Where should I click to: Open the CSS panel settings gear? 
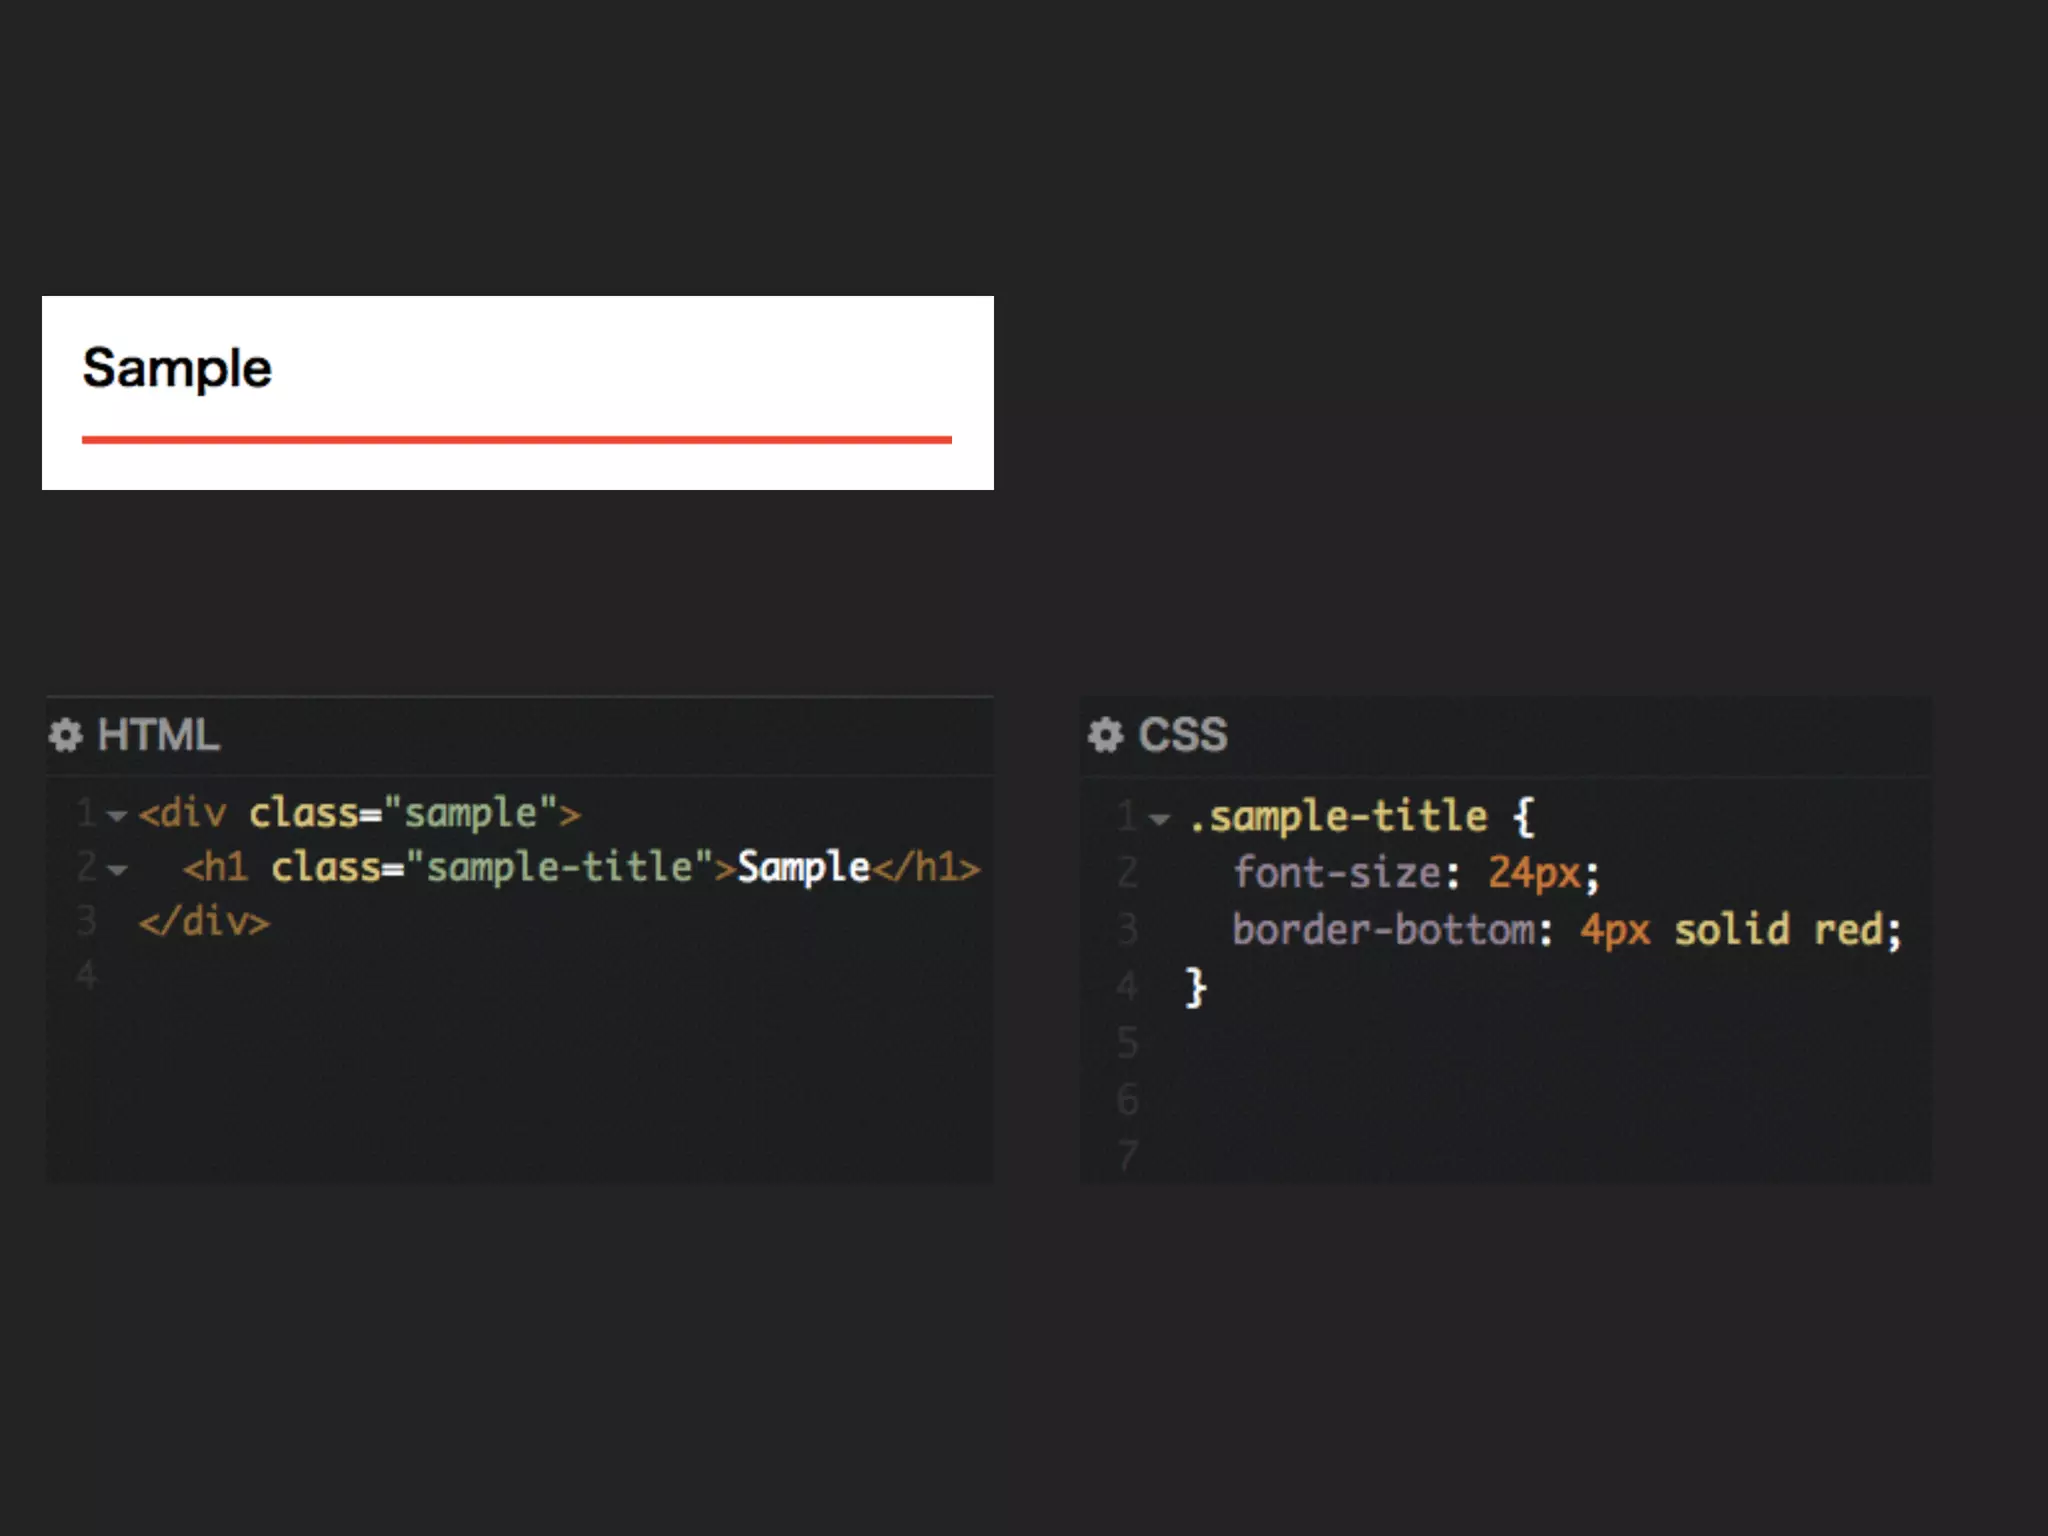[1105, 735]
